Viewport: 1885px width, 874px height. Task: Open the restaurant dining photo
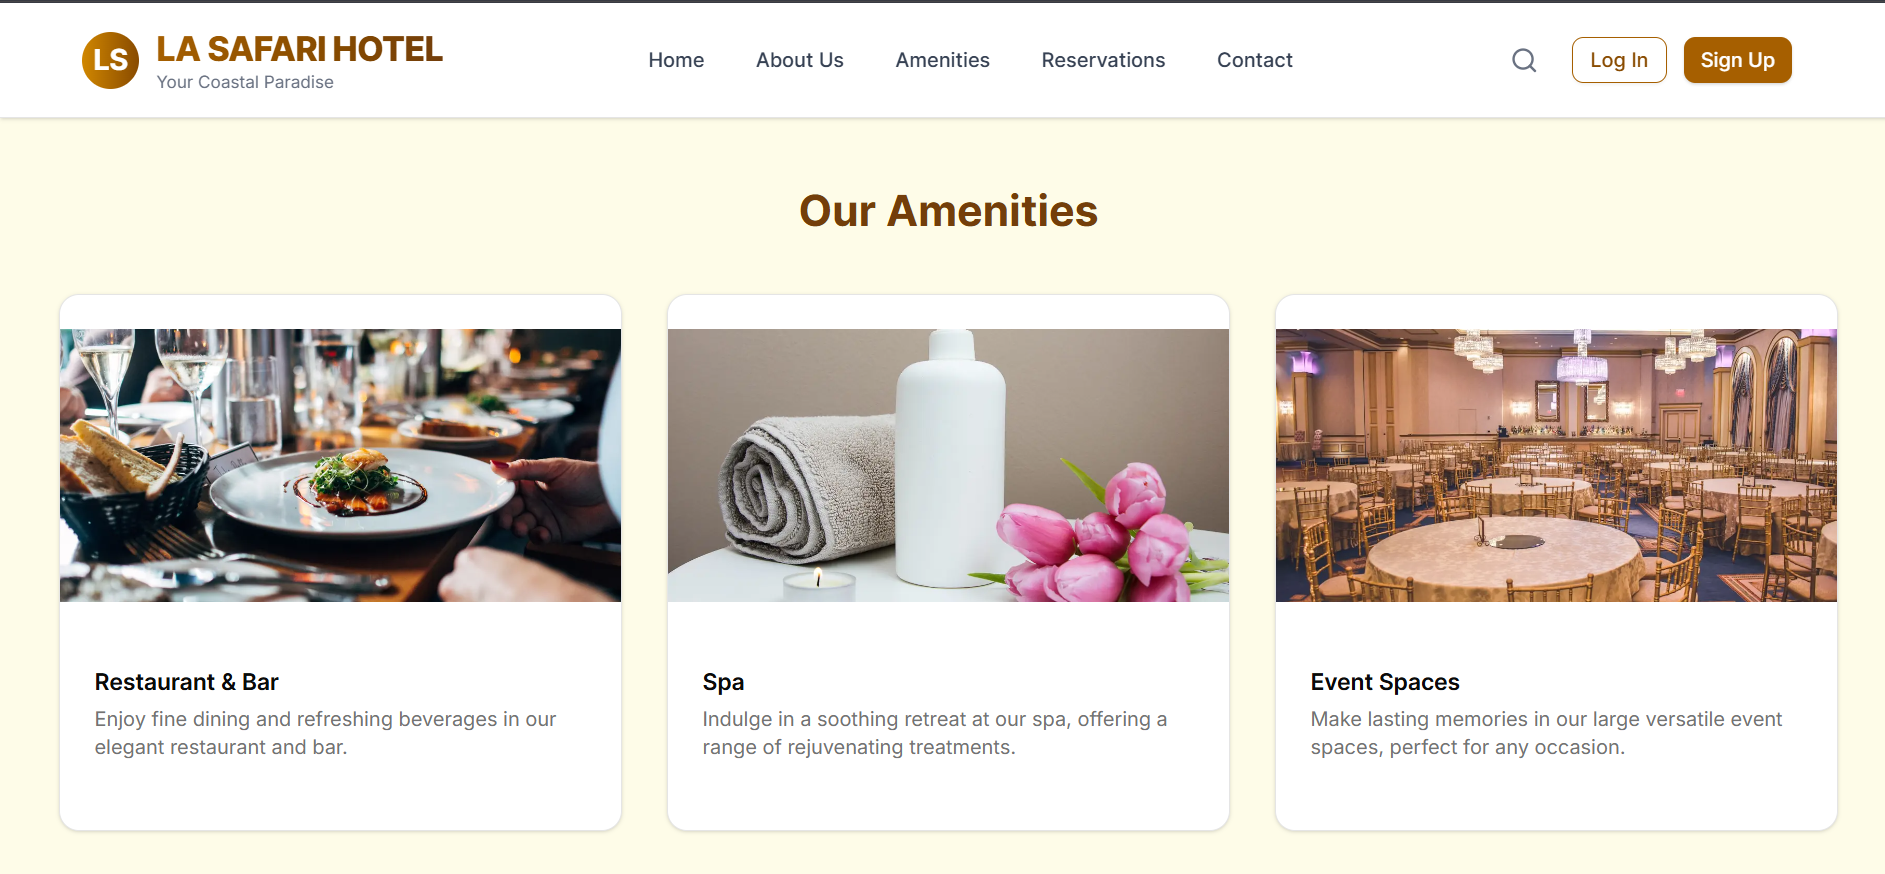[x=340, y=465]
